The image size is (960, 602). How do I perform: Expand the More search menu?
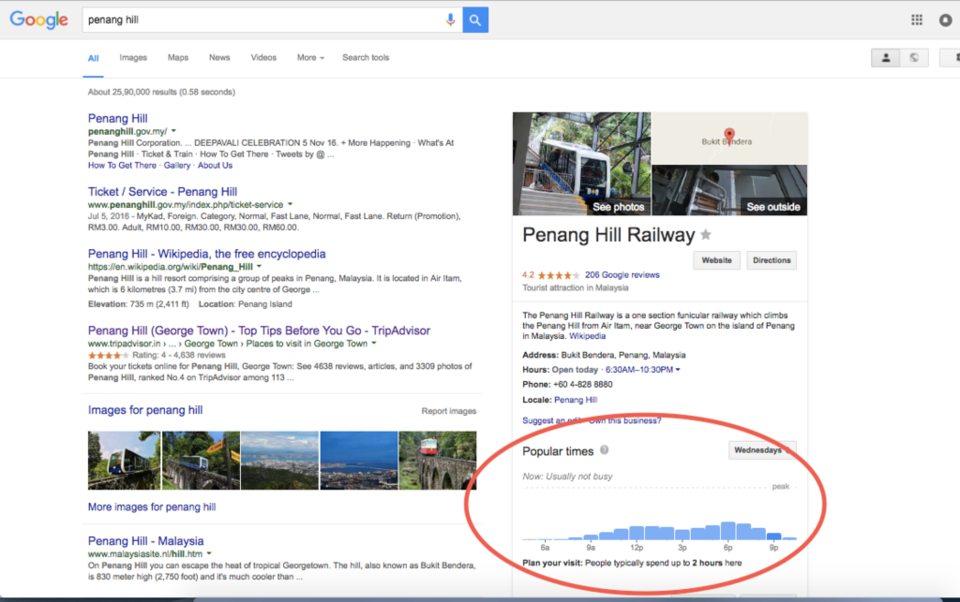click(x=310, y=58)
